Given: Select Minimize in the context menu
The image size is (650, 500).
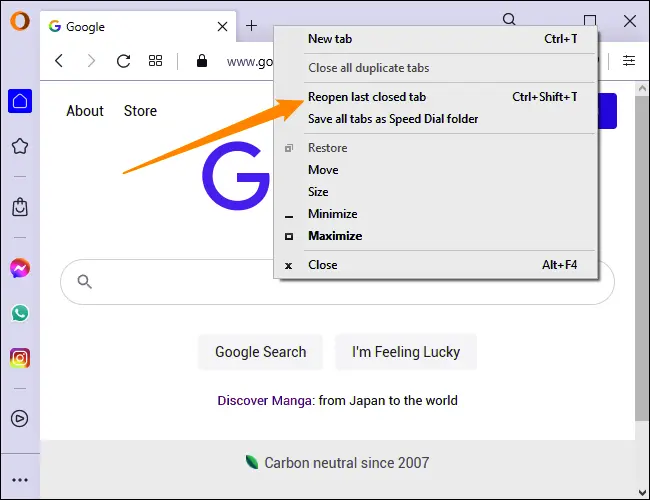Looking at the screenshot, I should (x=436, y=214).
